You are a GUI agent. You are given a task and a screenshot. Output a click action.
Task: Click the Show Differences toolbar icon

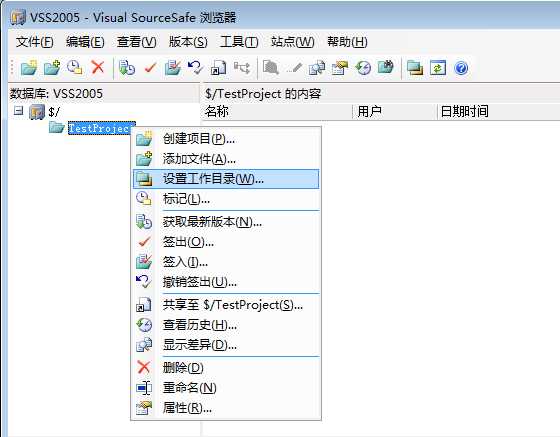(x=317, y=67)
